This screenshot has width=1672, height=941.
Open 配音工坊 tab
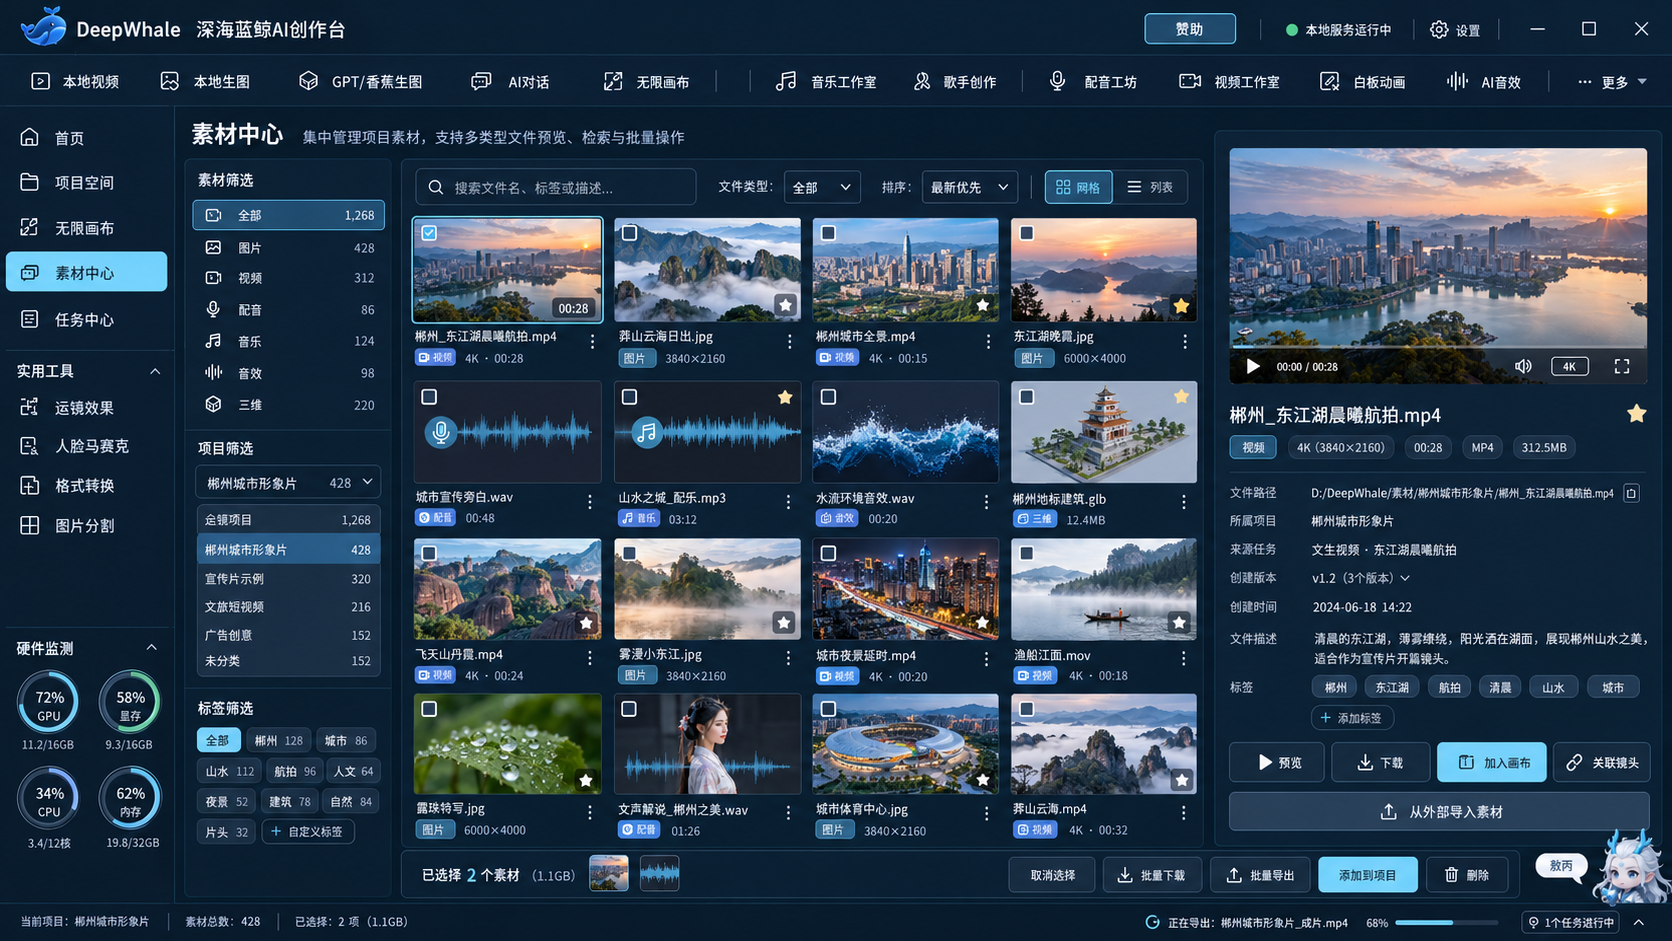pos(1092,81)
